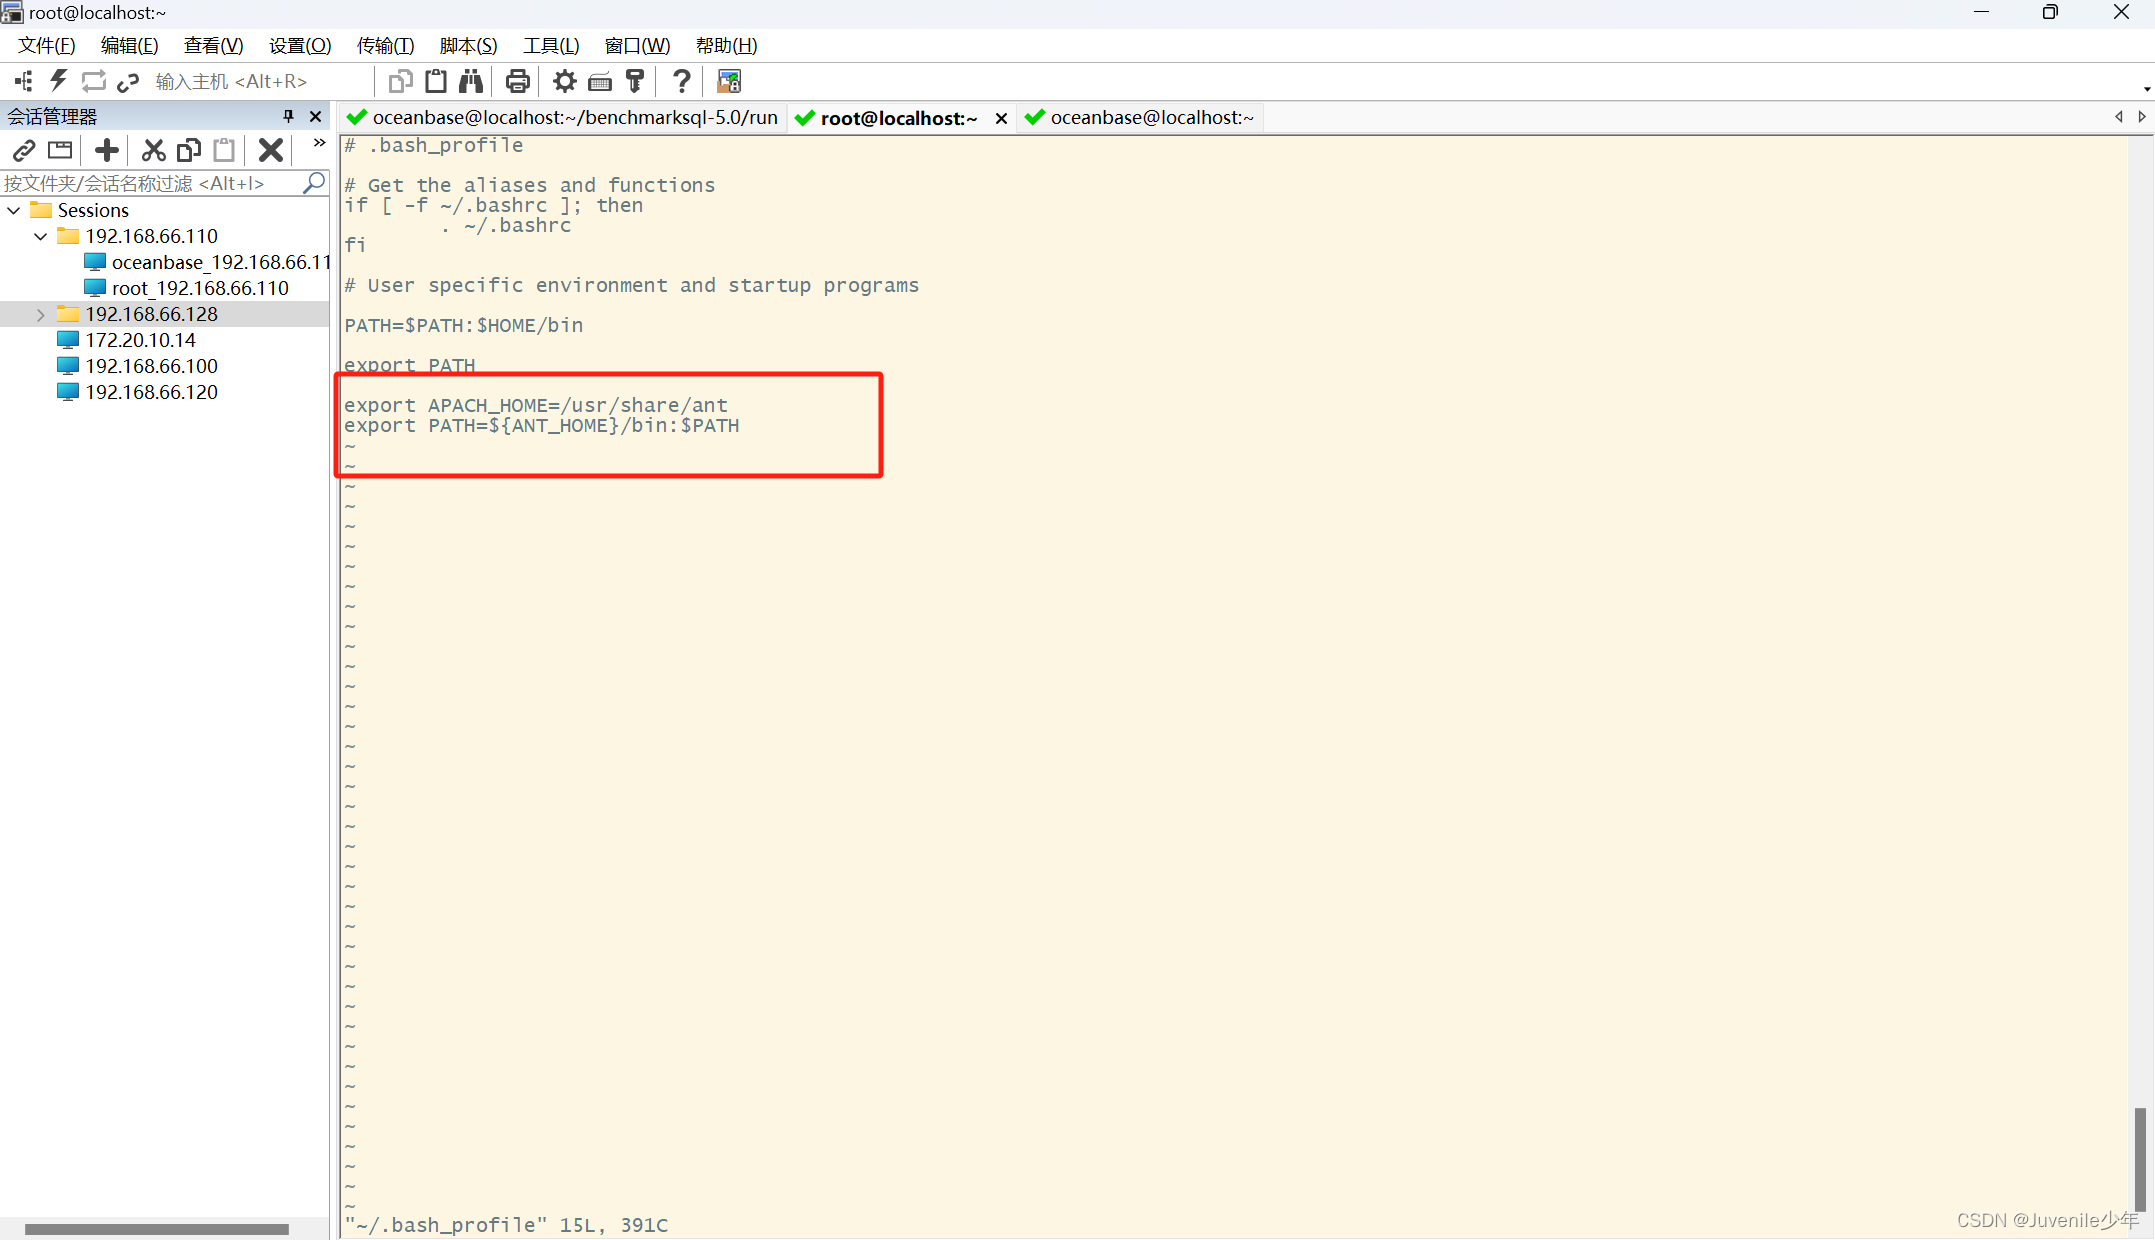Click the Copy icon in main toolbar
The width and height of the screenshot is (2155, 1240).
401,81
